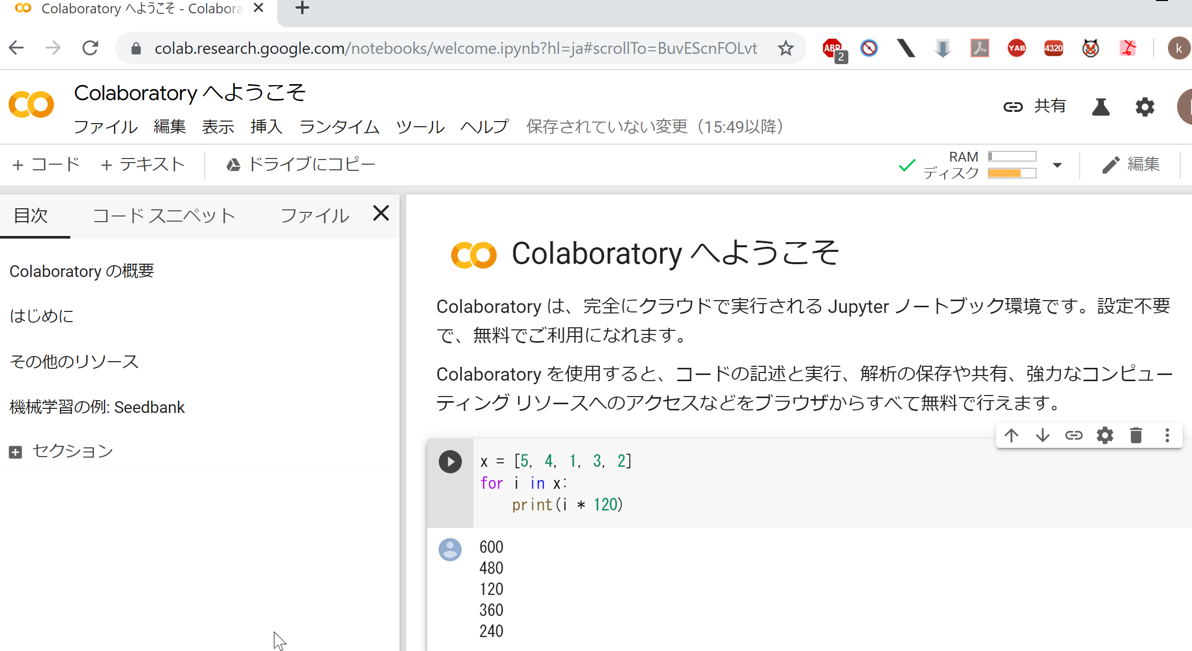Click the PDF extension icon

click(979, 49)
